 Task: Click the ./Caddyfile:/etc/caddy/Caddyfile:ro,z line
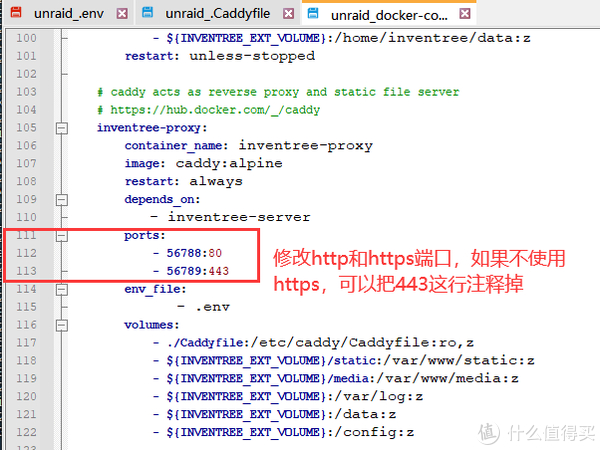313,343
